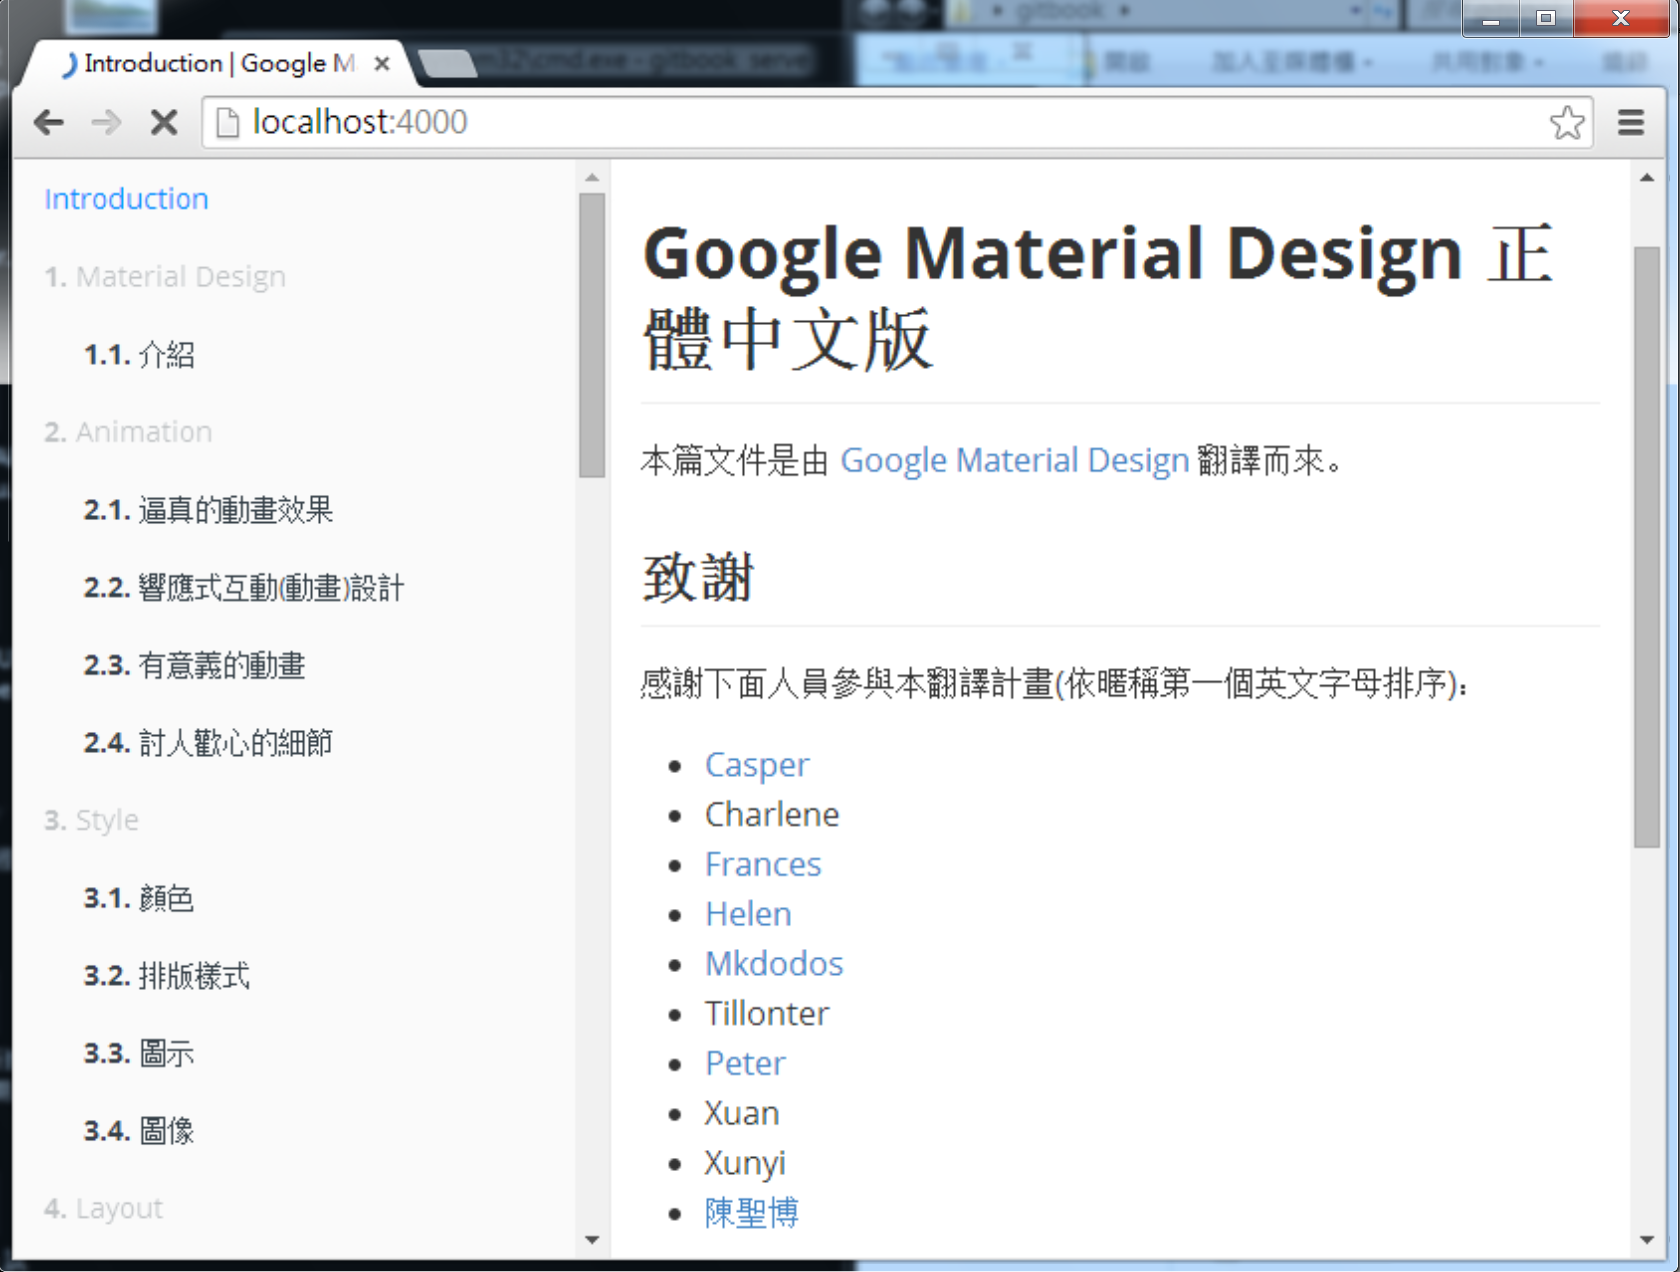
Task: Stop page loading with the X button
Action: 164,122
